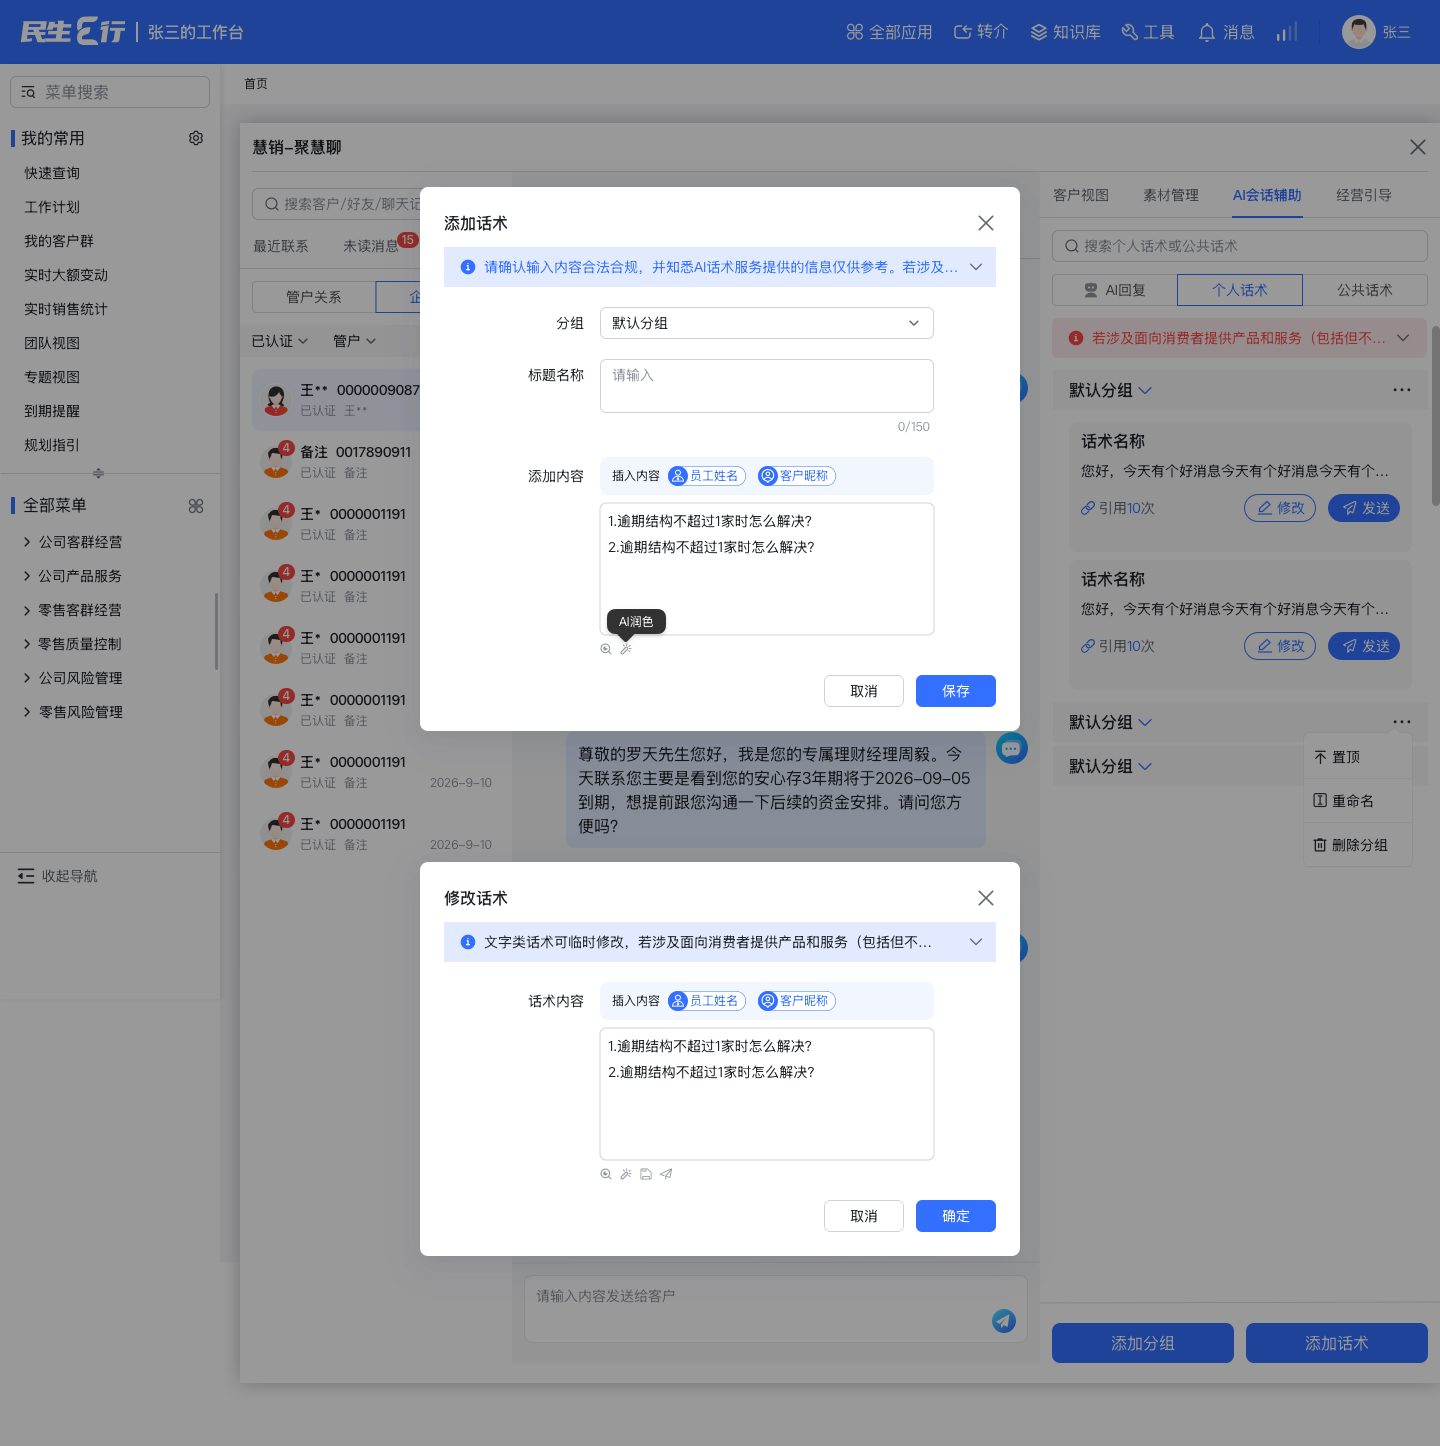1440x1446 pixels.
Task: Click 修改 on first 话术名称 card
Action: tap(1280, 508)
